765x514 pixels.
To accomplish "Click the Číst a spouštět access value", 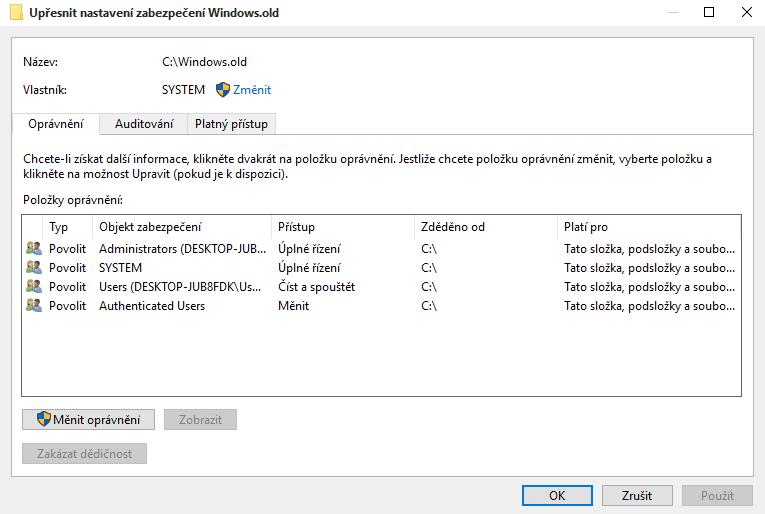I will tap(317, 287).
